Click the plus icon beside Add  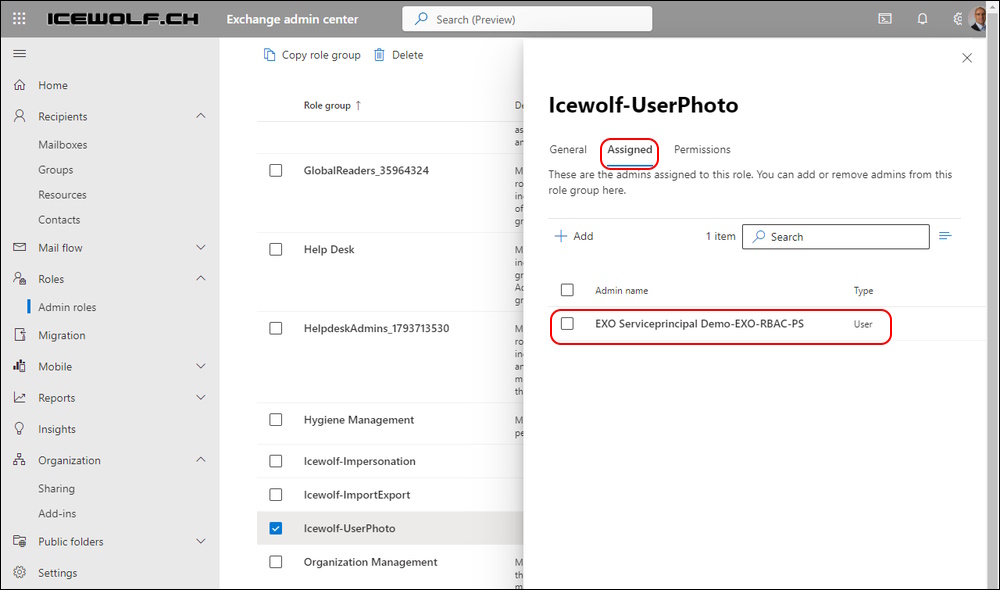coord(561,236)
